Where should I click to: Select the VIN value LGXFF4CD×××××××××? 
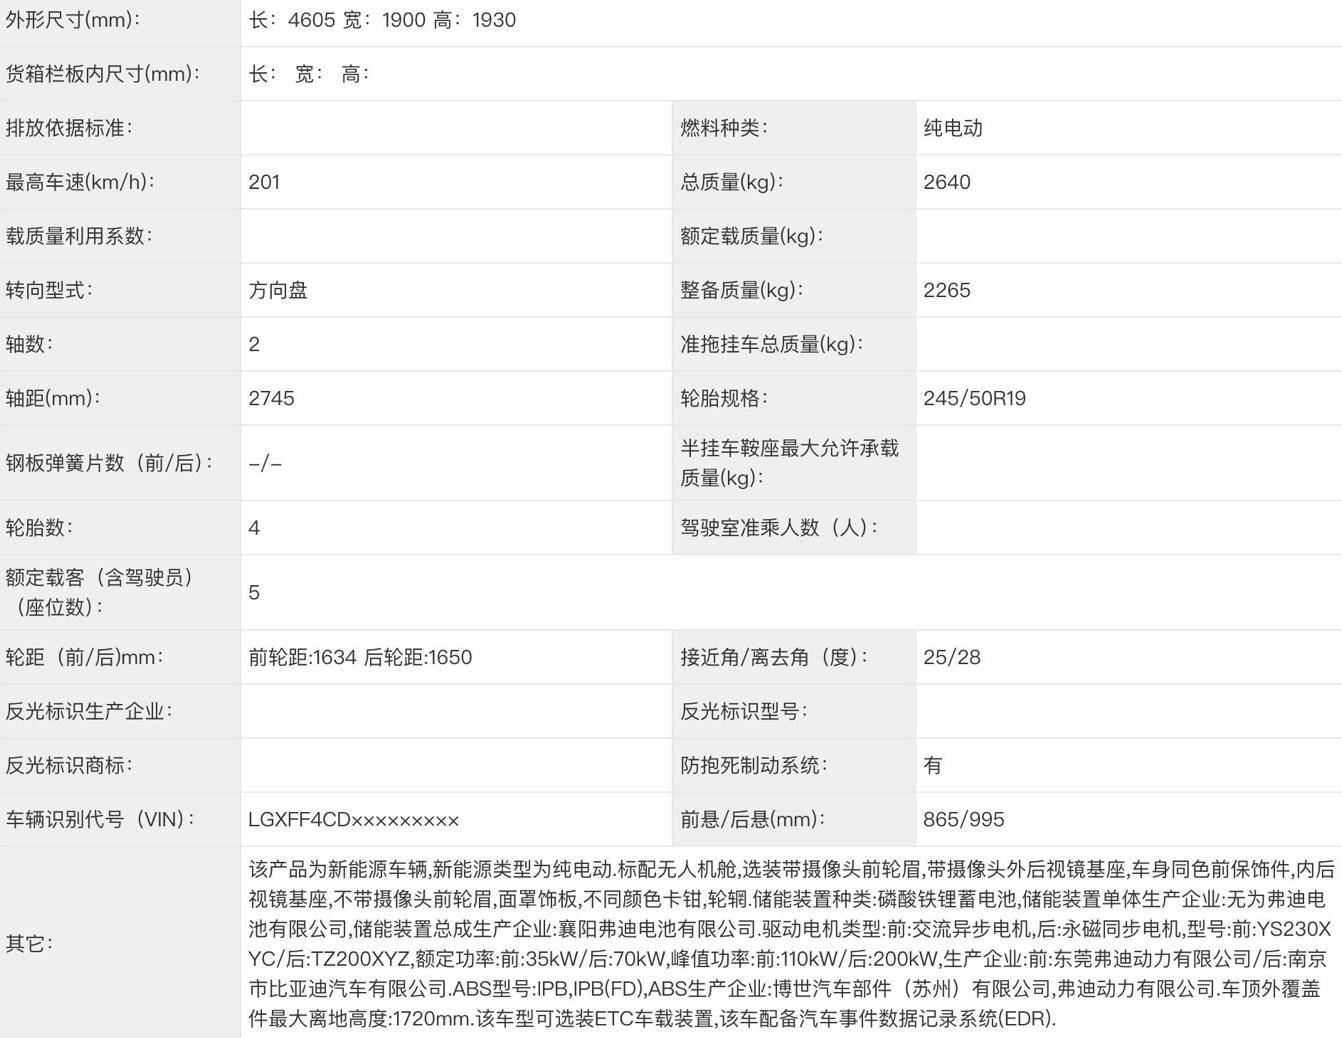[354, 819]
